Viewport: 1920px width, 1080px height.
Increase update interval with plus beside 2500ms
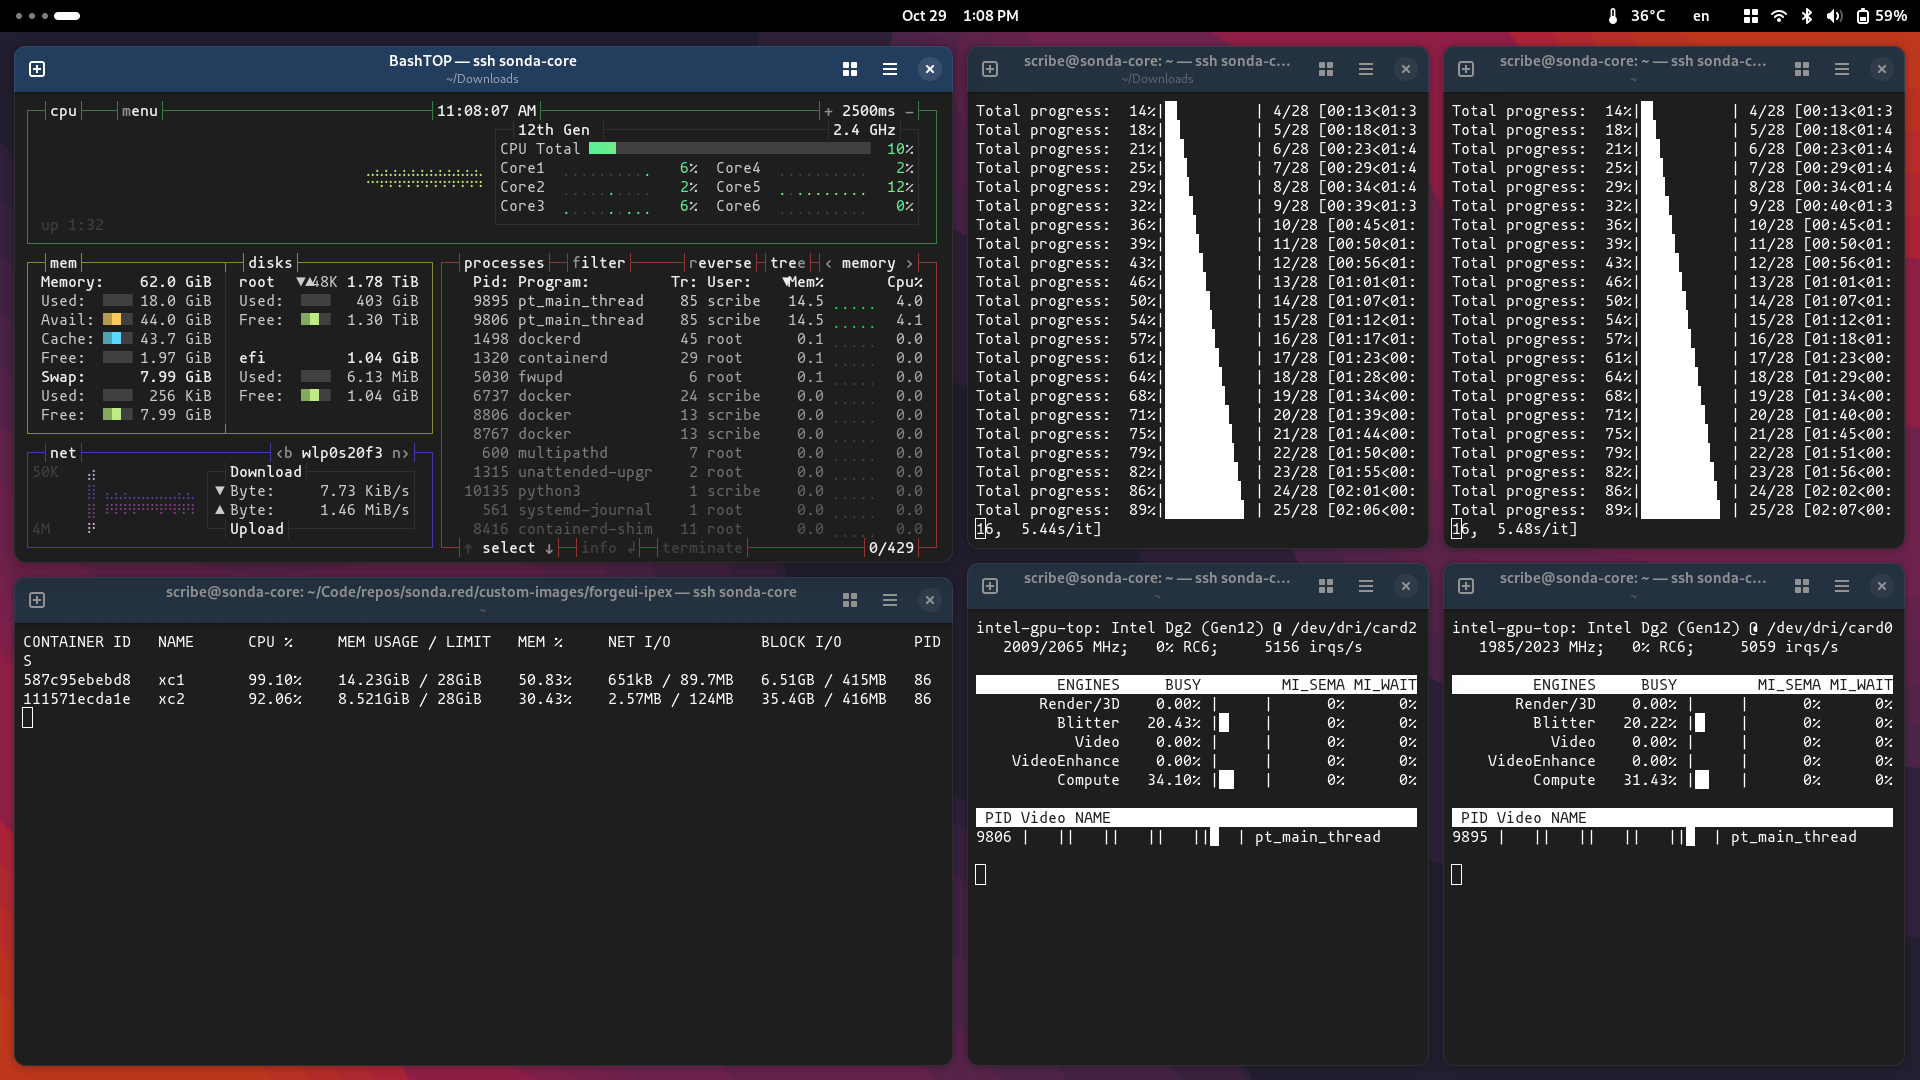[x=828, y=111]
